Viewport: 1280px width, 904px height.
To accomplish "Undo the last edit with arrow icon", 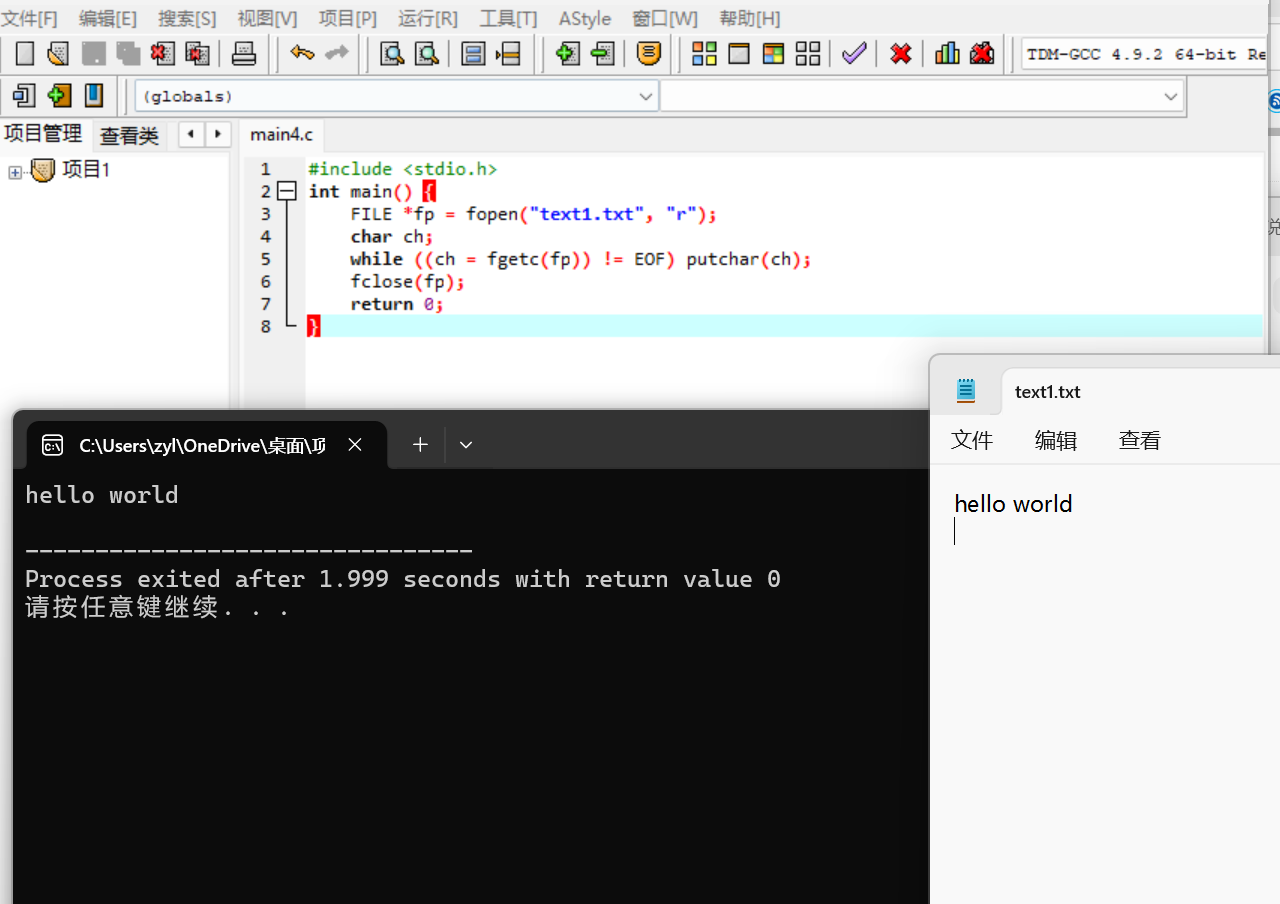I will (x=302, y=53).
